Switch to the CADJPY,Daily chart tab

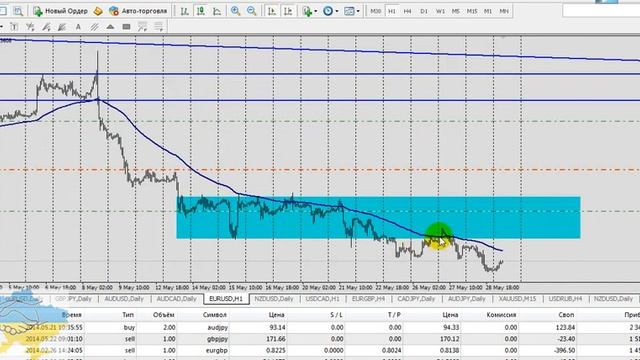click(x=416, y=299)
